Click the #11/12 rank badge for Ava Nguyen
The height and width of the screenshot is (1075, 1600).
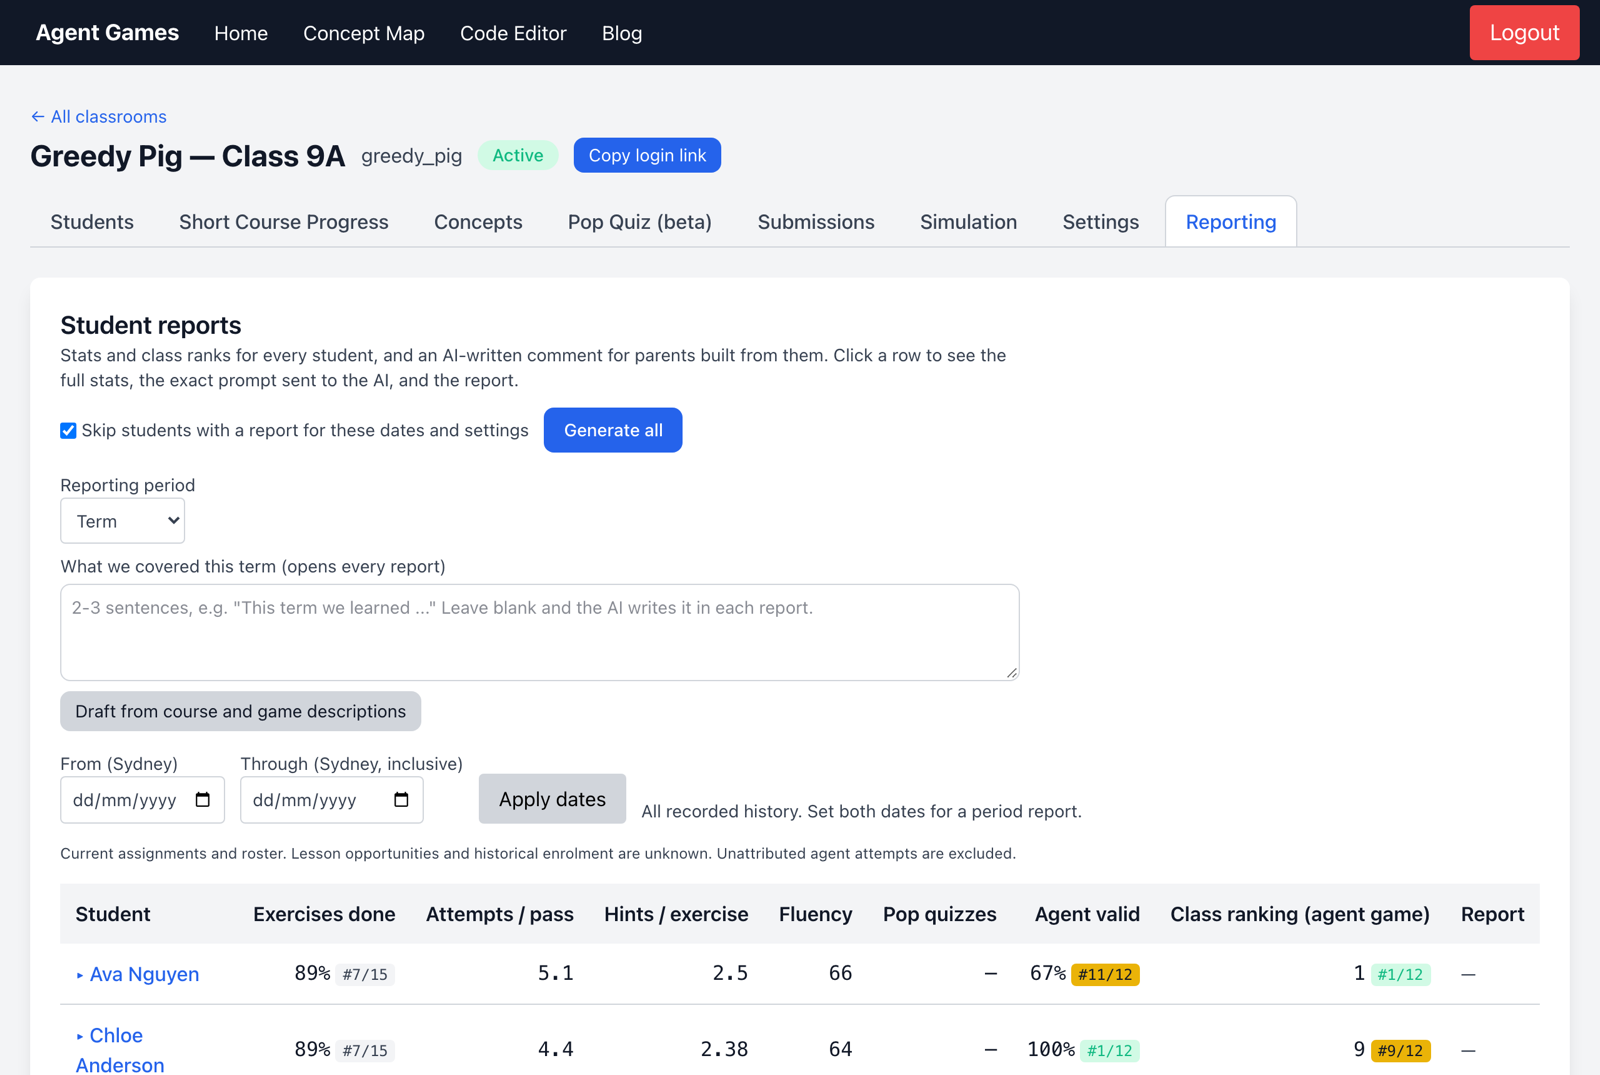coord(1105,975)
